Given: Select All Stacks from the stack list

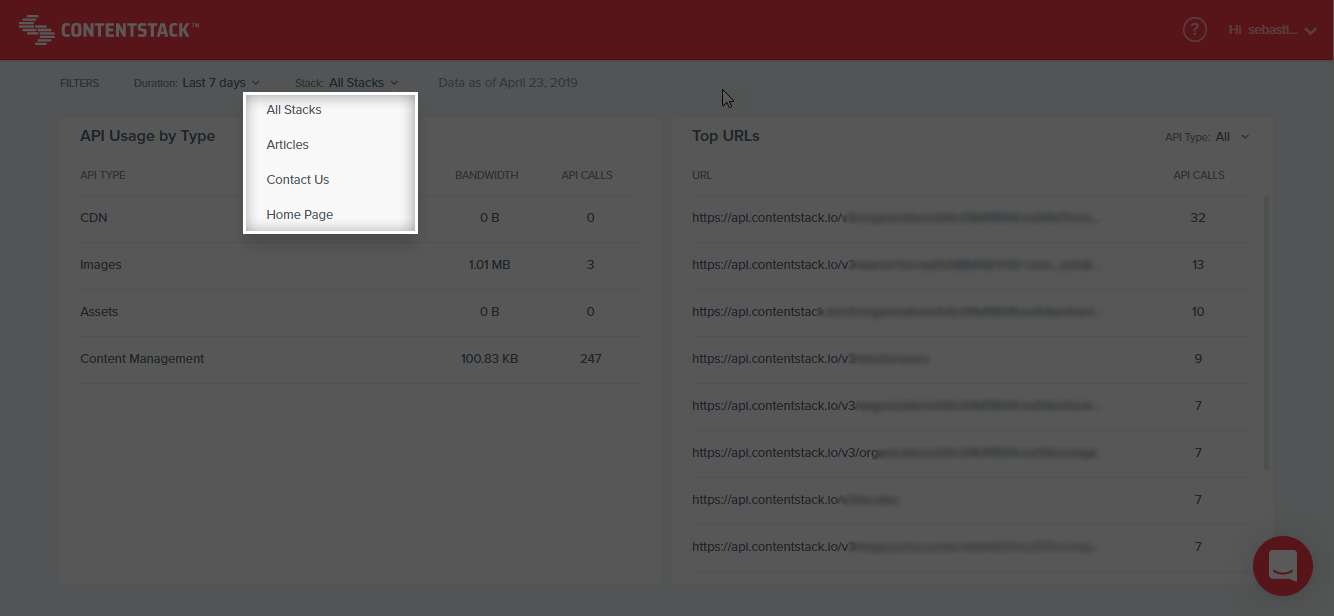Looking at the screenshot, I should (x=294, y=110).
